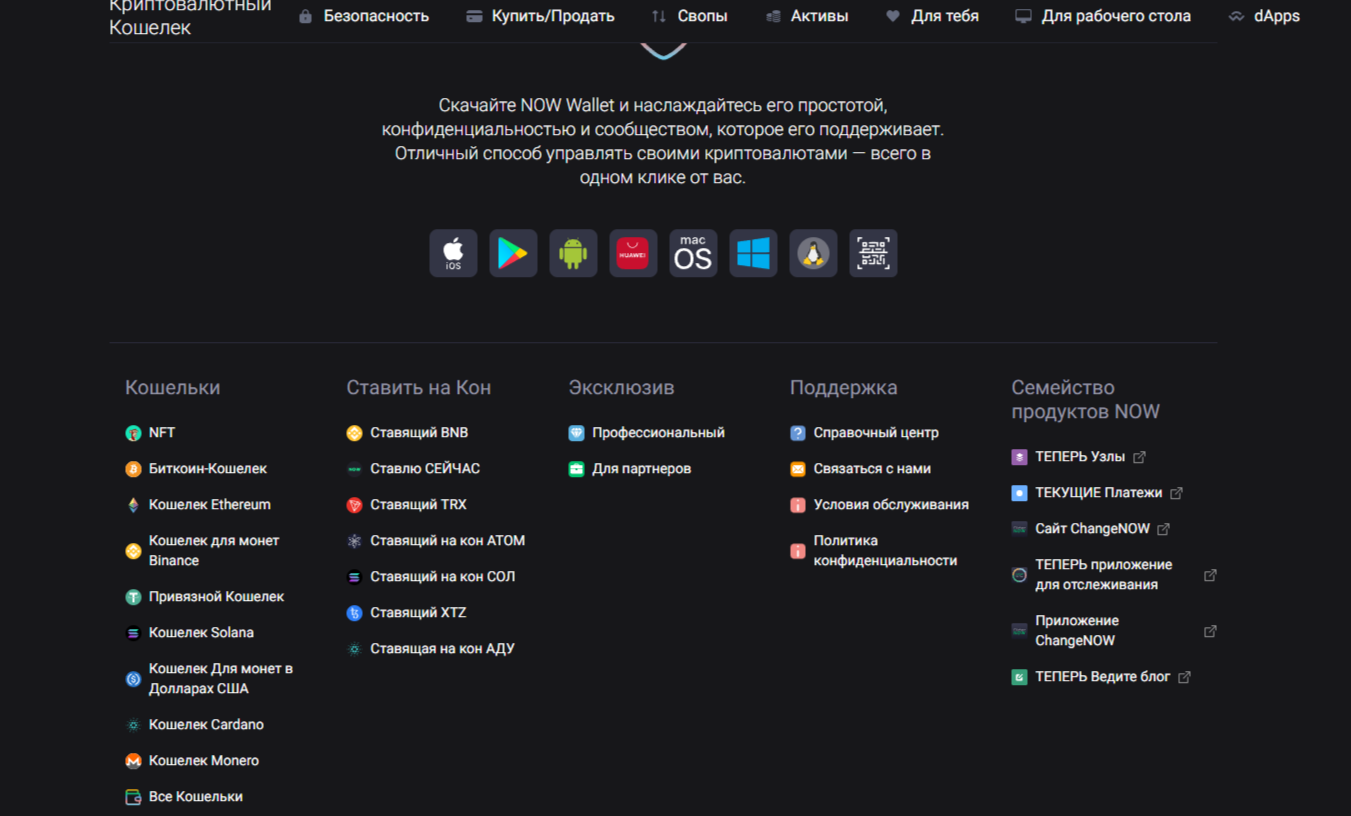The height and width of the screenshot is (816, 1351).
Task: Download the Linux version via penguin icon
Action: [813, 253]
